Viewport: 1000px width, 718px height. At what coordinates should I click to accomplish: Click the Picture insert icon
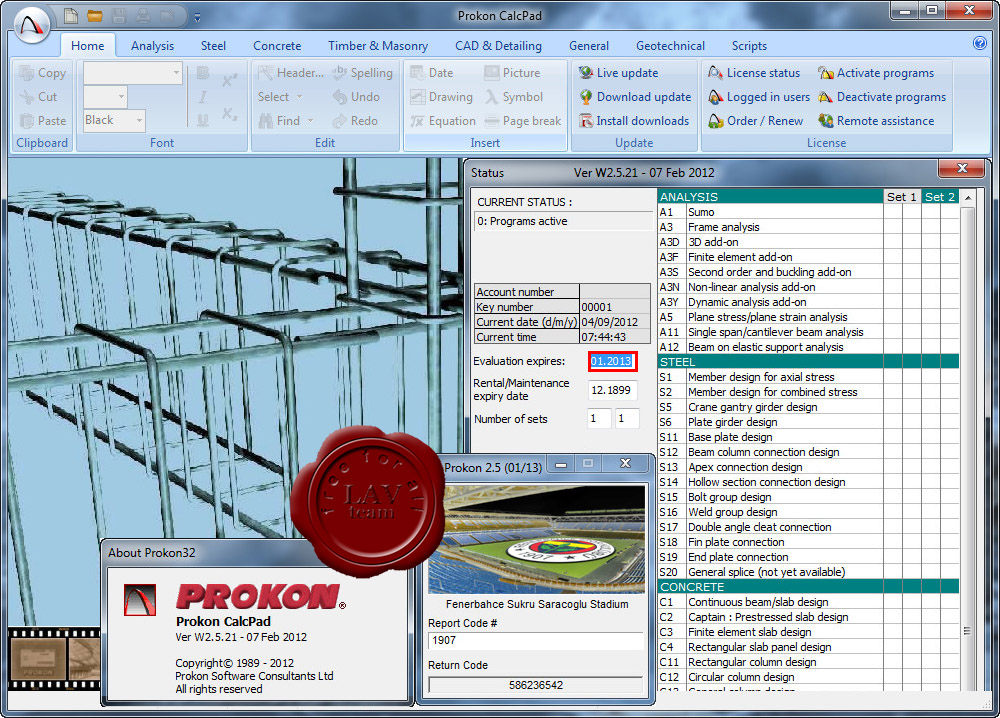tap(492, 73)
